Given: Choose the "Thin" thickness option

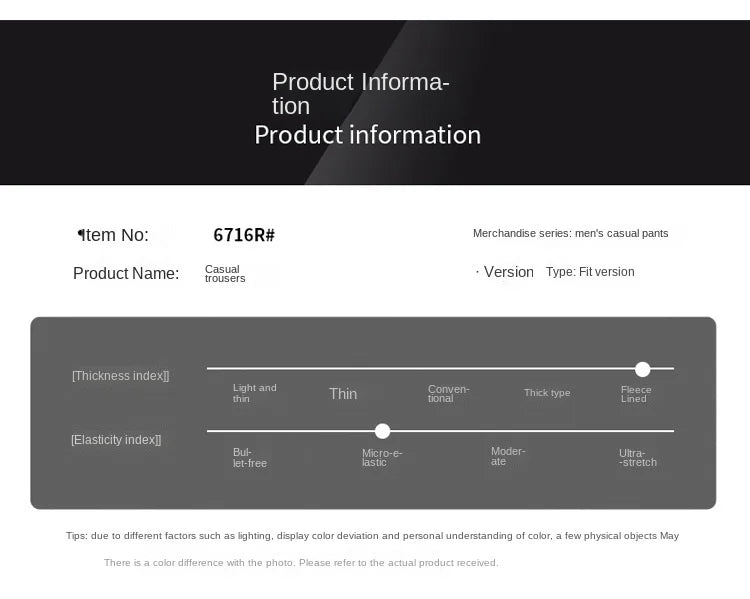Looking at the screenshot, I should point(343,394).
